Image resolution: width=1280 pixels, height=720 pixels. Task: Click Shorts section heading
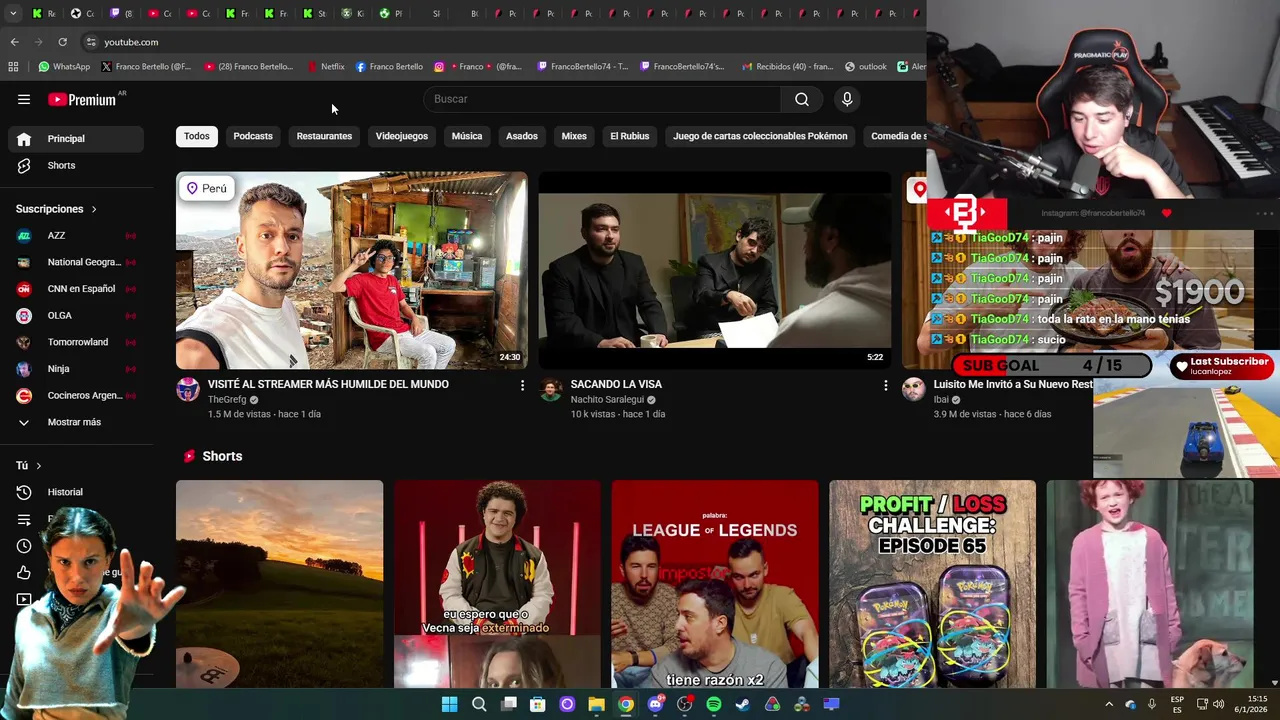(x=222, y=456)
